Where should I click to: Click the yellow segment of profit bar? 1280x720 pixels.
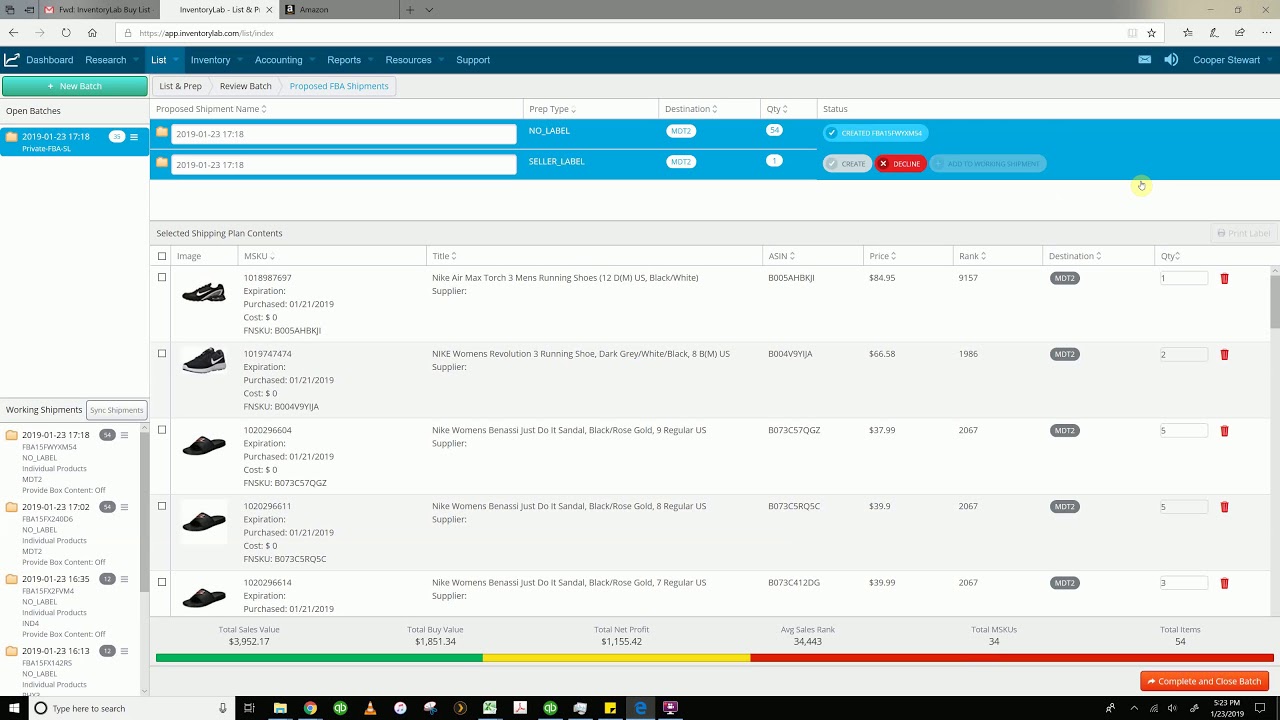coord(616,658)
